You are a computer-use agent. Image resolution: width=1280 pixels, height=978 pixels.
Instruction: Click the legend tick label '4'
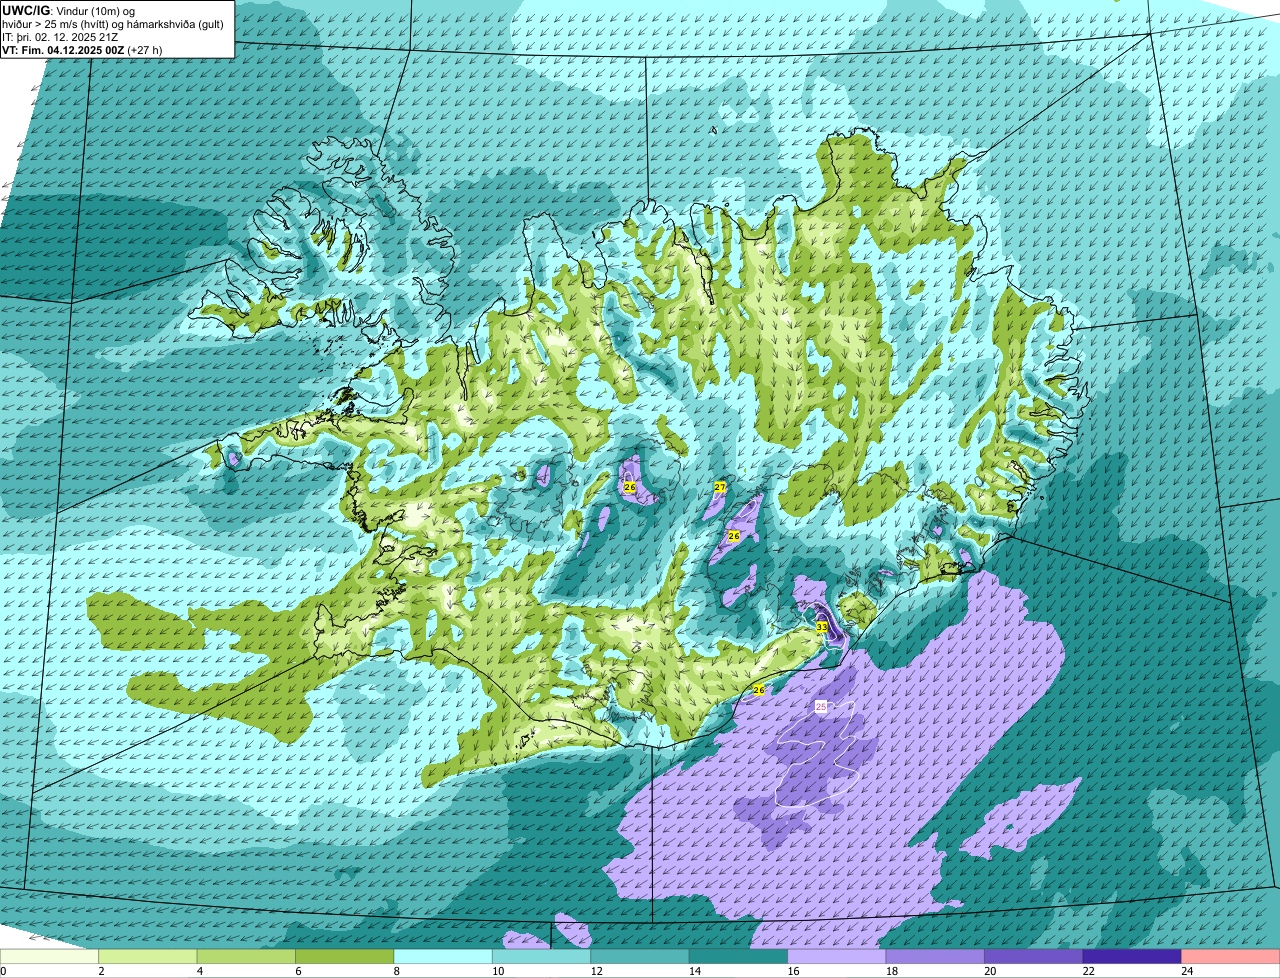click(199, 971)
